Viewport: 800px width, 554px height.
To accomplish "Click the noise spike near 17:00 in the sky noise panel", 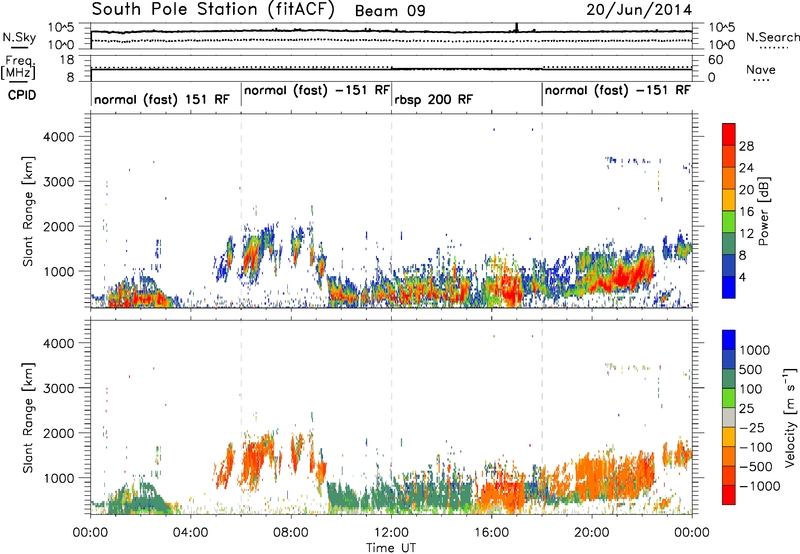I will [516, 27].
